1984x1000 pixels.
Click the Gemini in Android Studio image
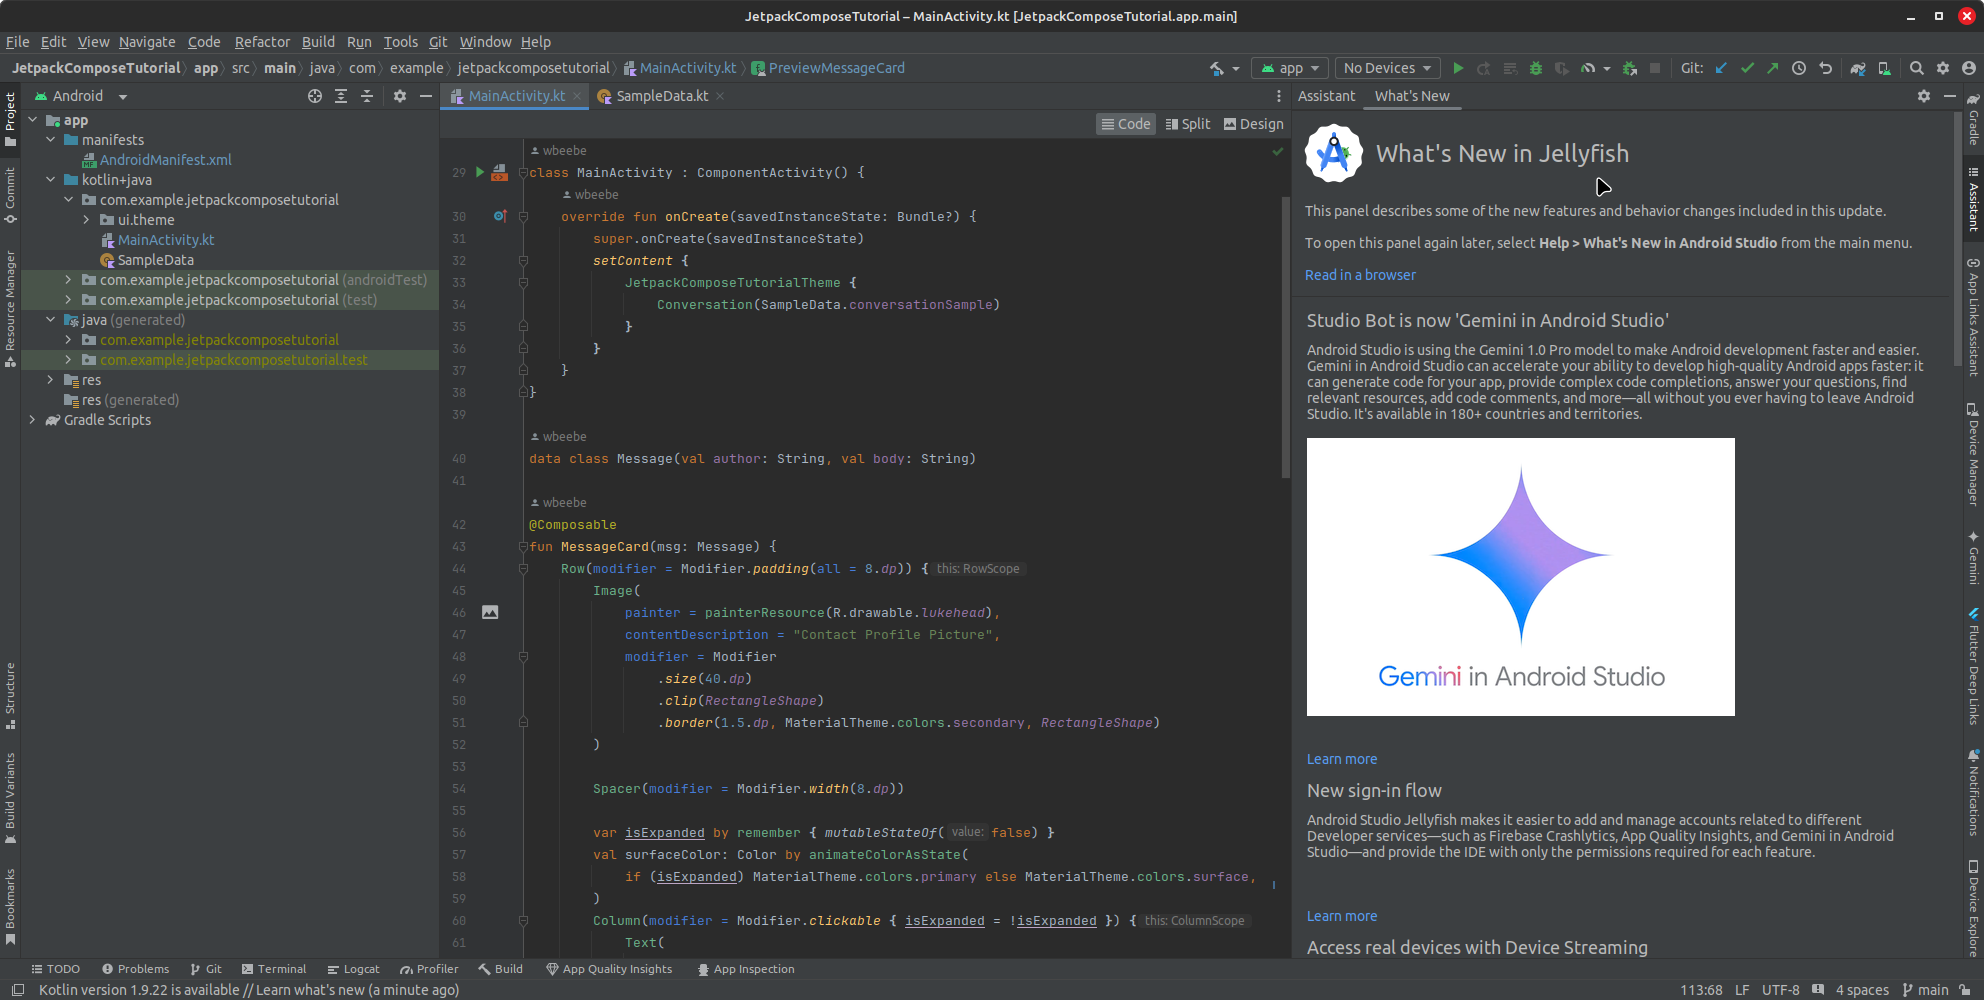click(1520, 577)
